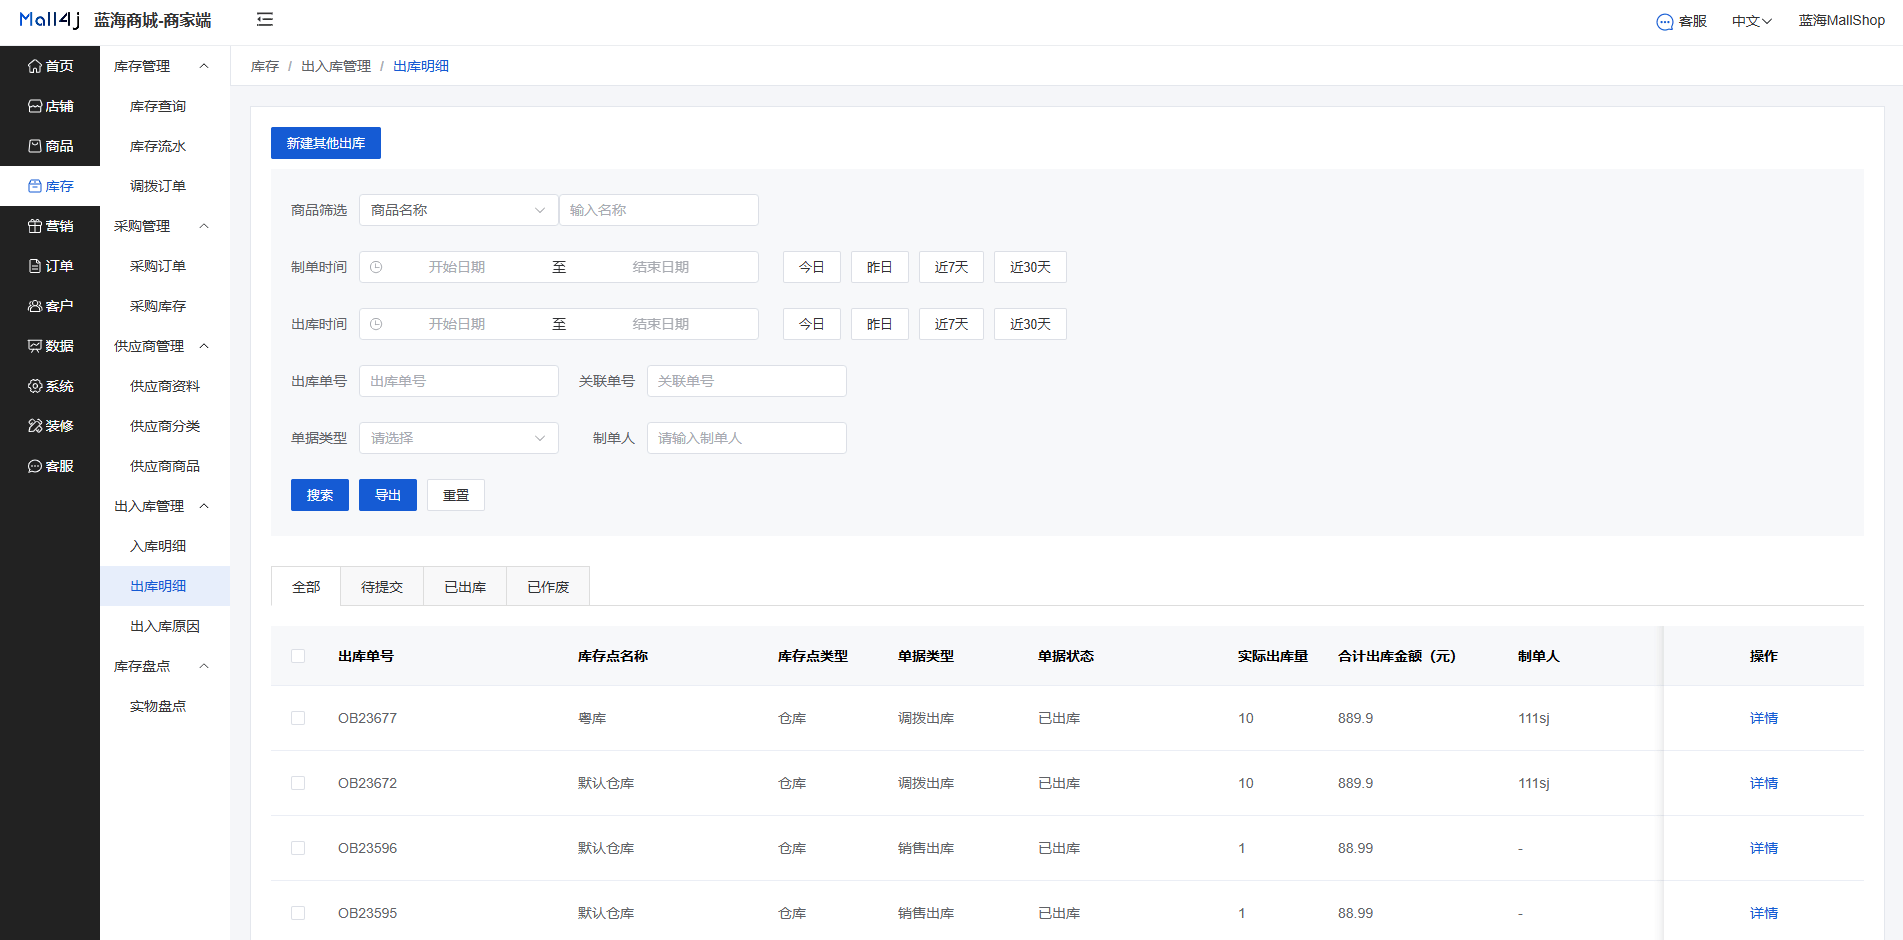Click the 客服 chat icon in header
Image resolution: width=1903 pixels, height=940 pixels.
1665,22
